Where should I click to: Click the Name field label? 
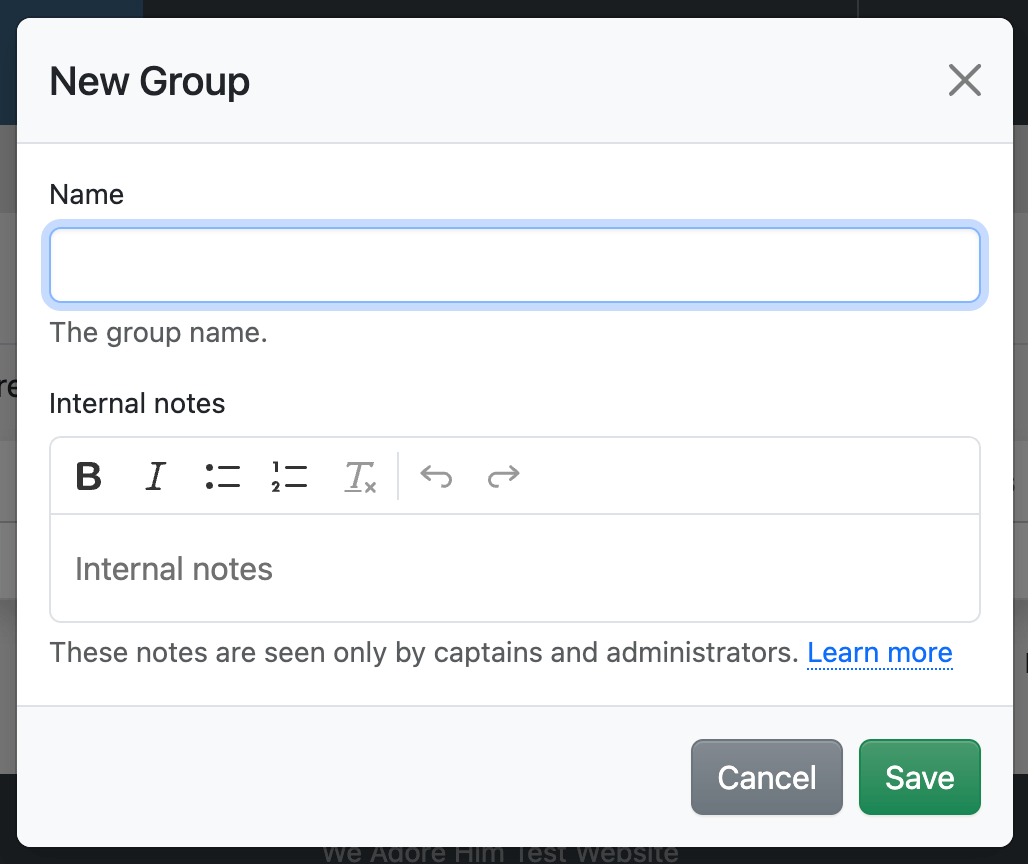pos(87,194)
